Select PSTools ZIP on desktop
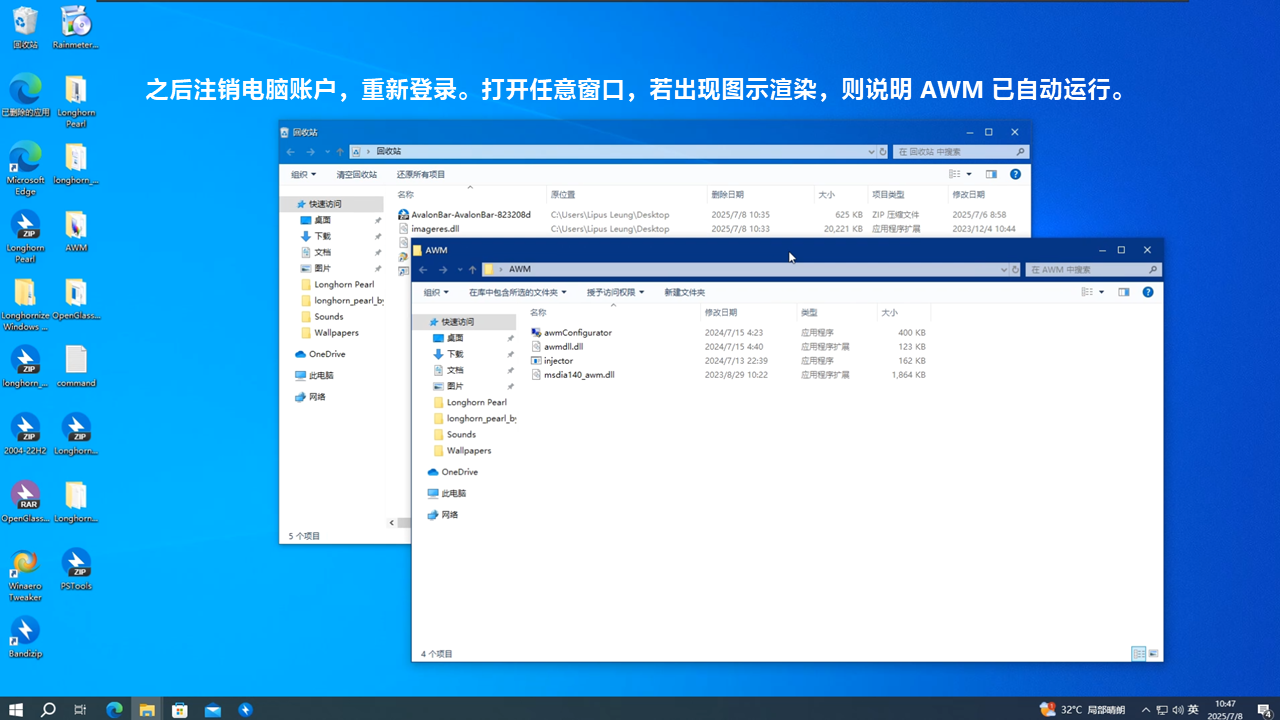 tap(76, 569)
